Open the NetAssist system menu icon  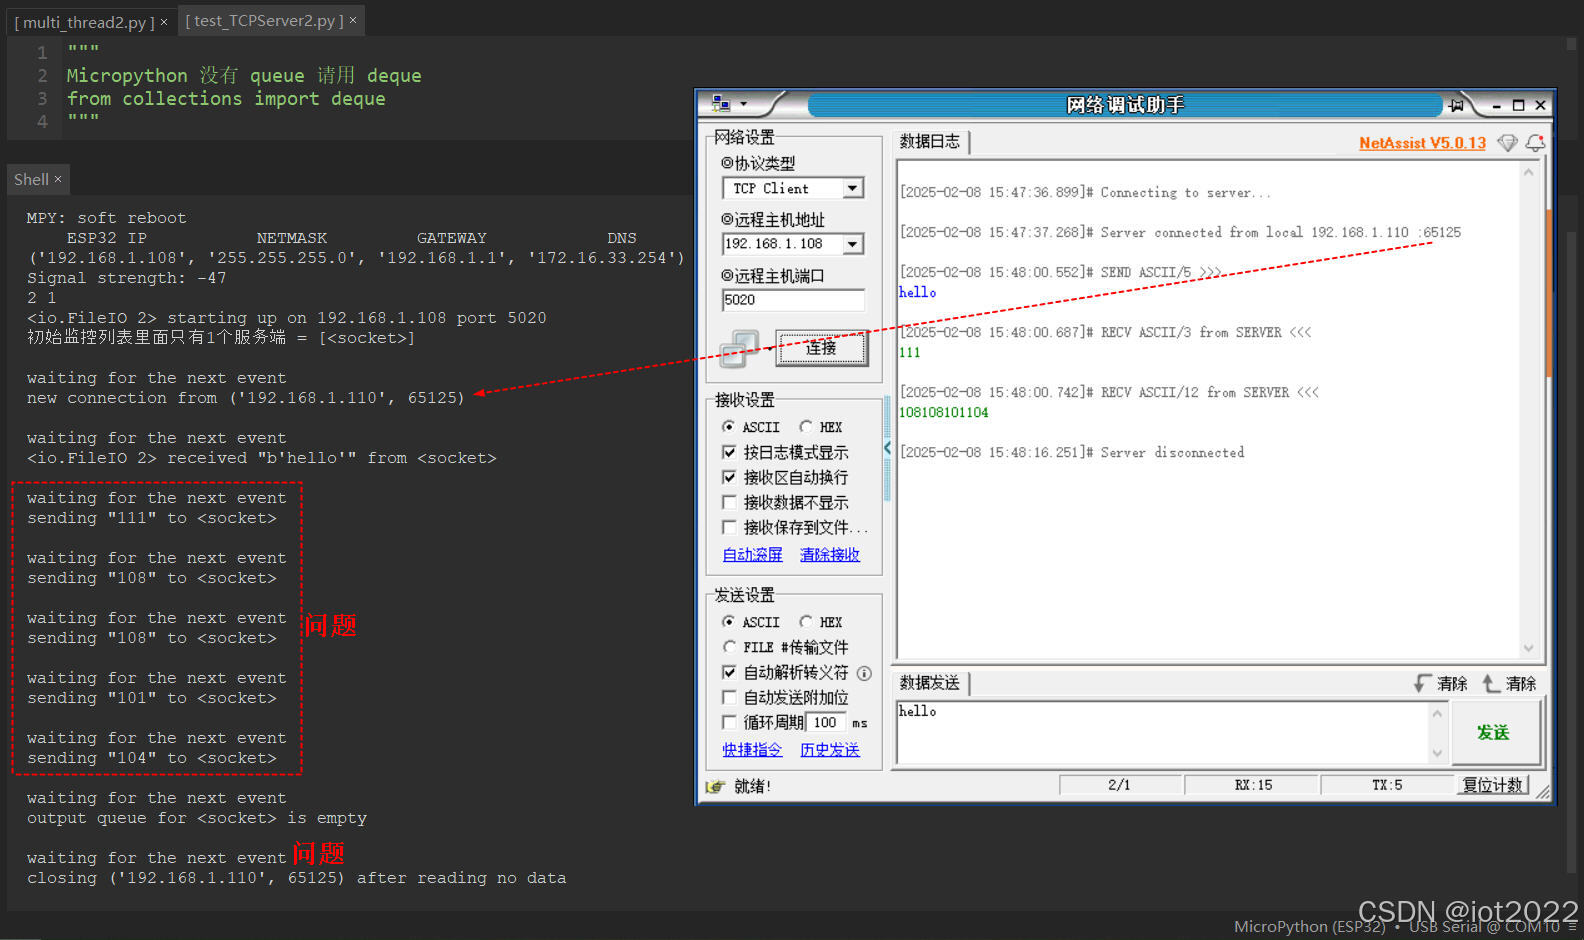720,104
